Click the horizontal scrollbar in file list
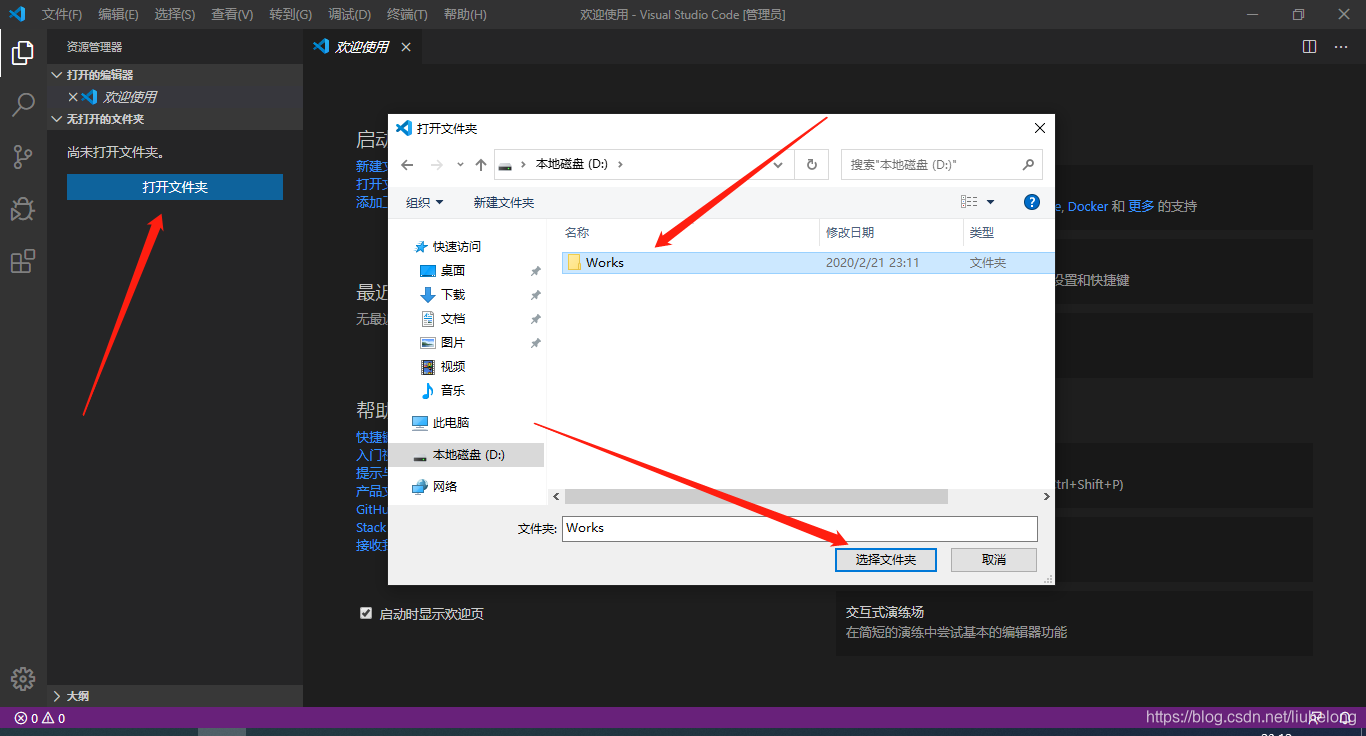1366x736 pixels. coord(756,496)
